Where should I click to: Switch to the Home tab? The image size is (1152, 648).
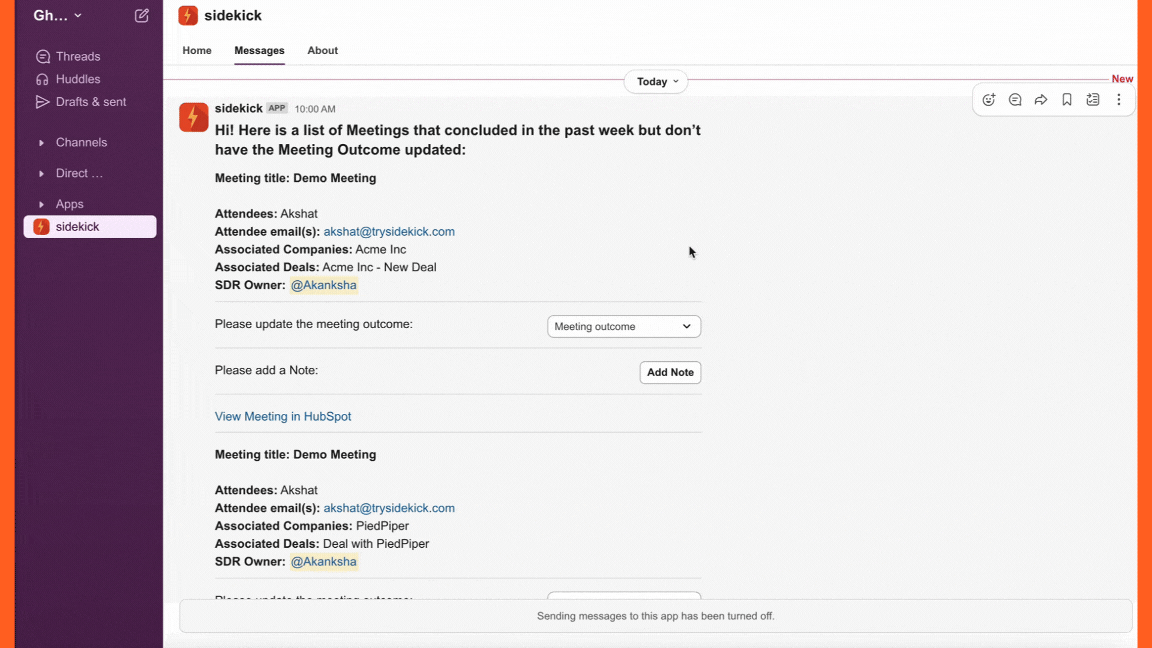(x=197, y=51)
